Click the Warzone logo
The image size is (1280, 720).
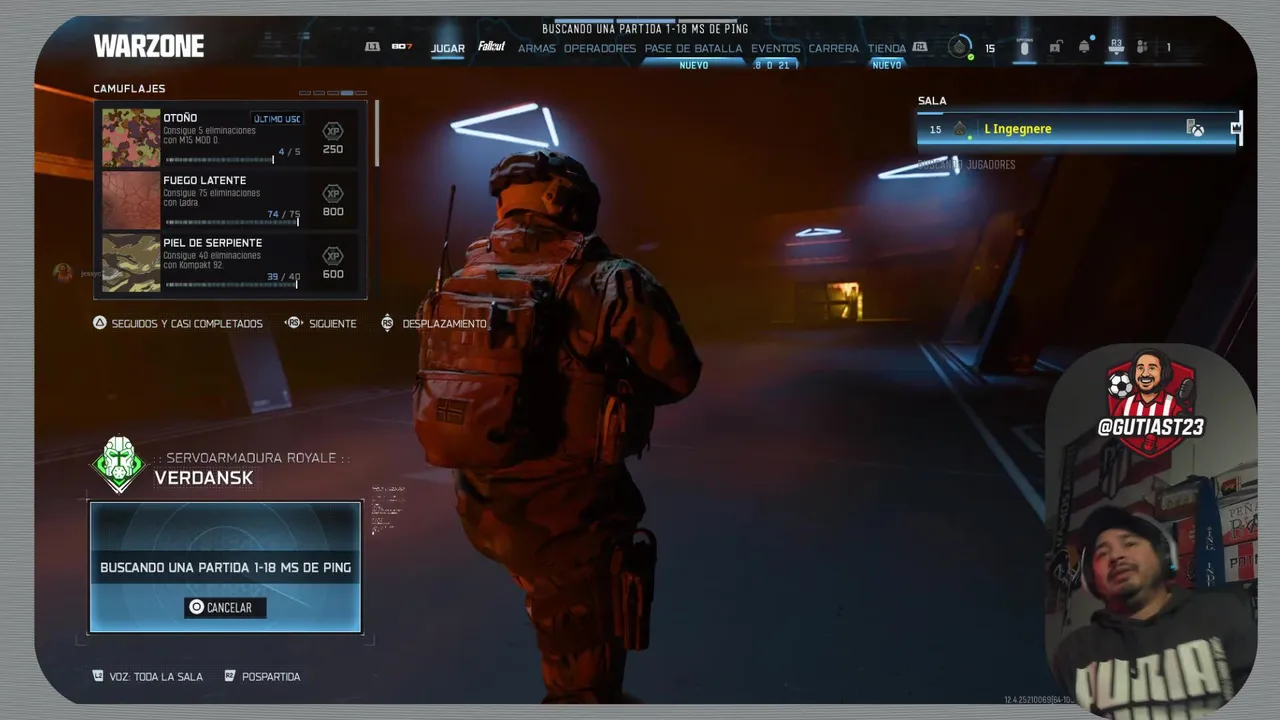tap(149, 46)
